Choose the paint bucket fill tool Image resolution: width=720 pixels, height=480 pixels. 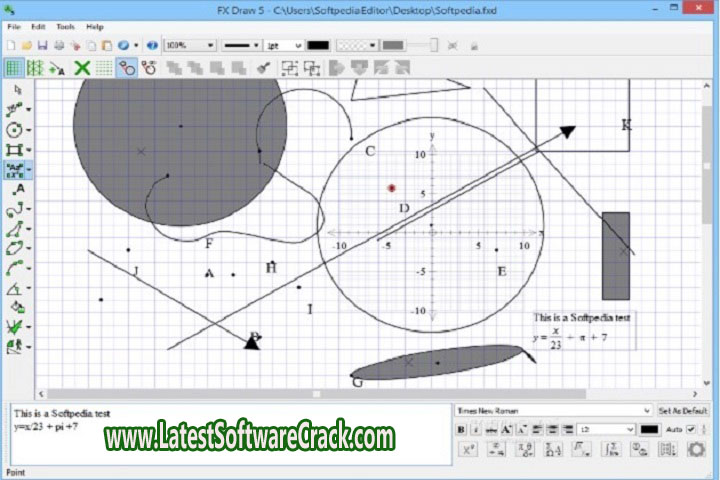[15, 307]
